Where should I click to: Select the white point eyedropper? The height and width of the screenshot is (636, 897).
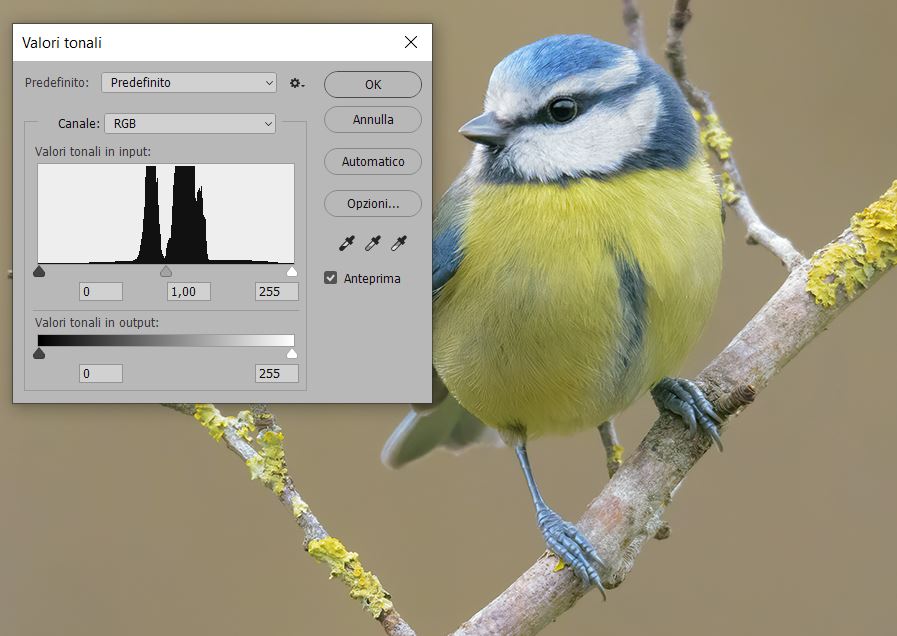[x=398, y=243]
